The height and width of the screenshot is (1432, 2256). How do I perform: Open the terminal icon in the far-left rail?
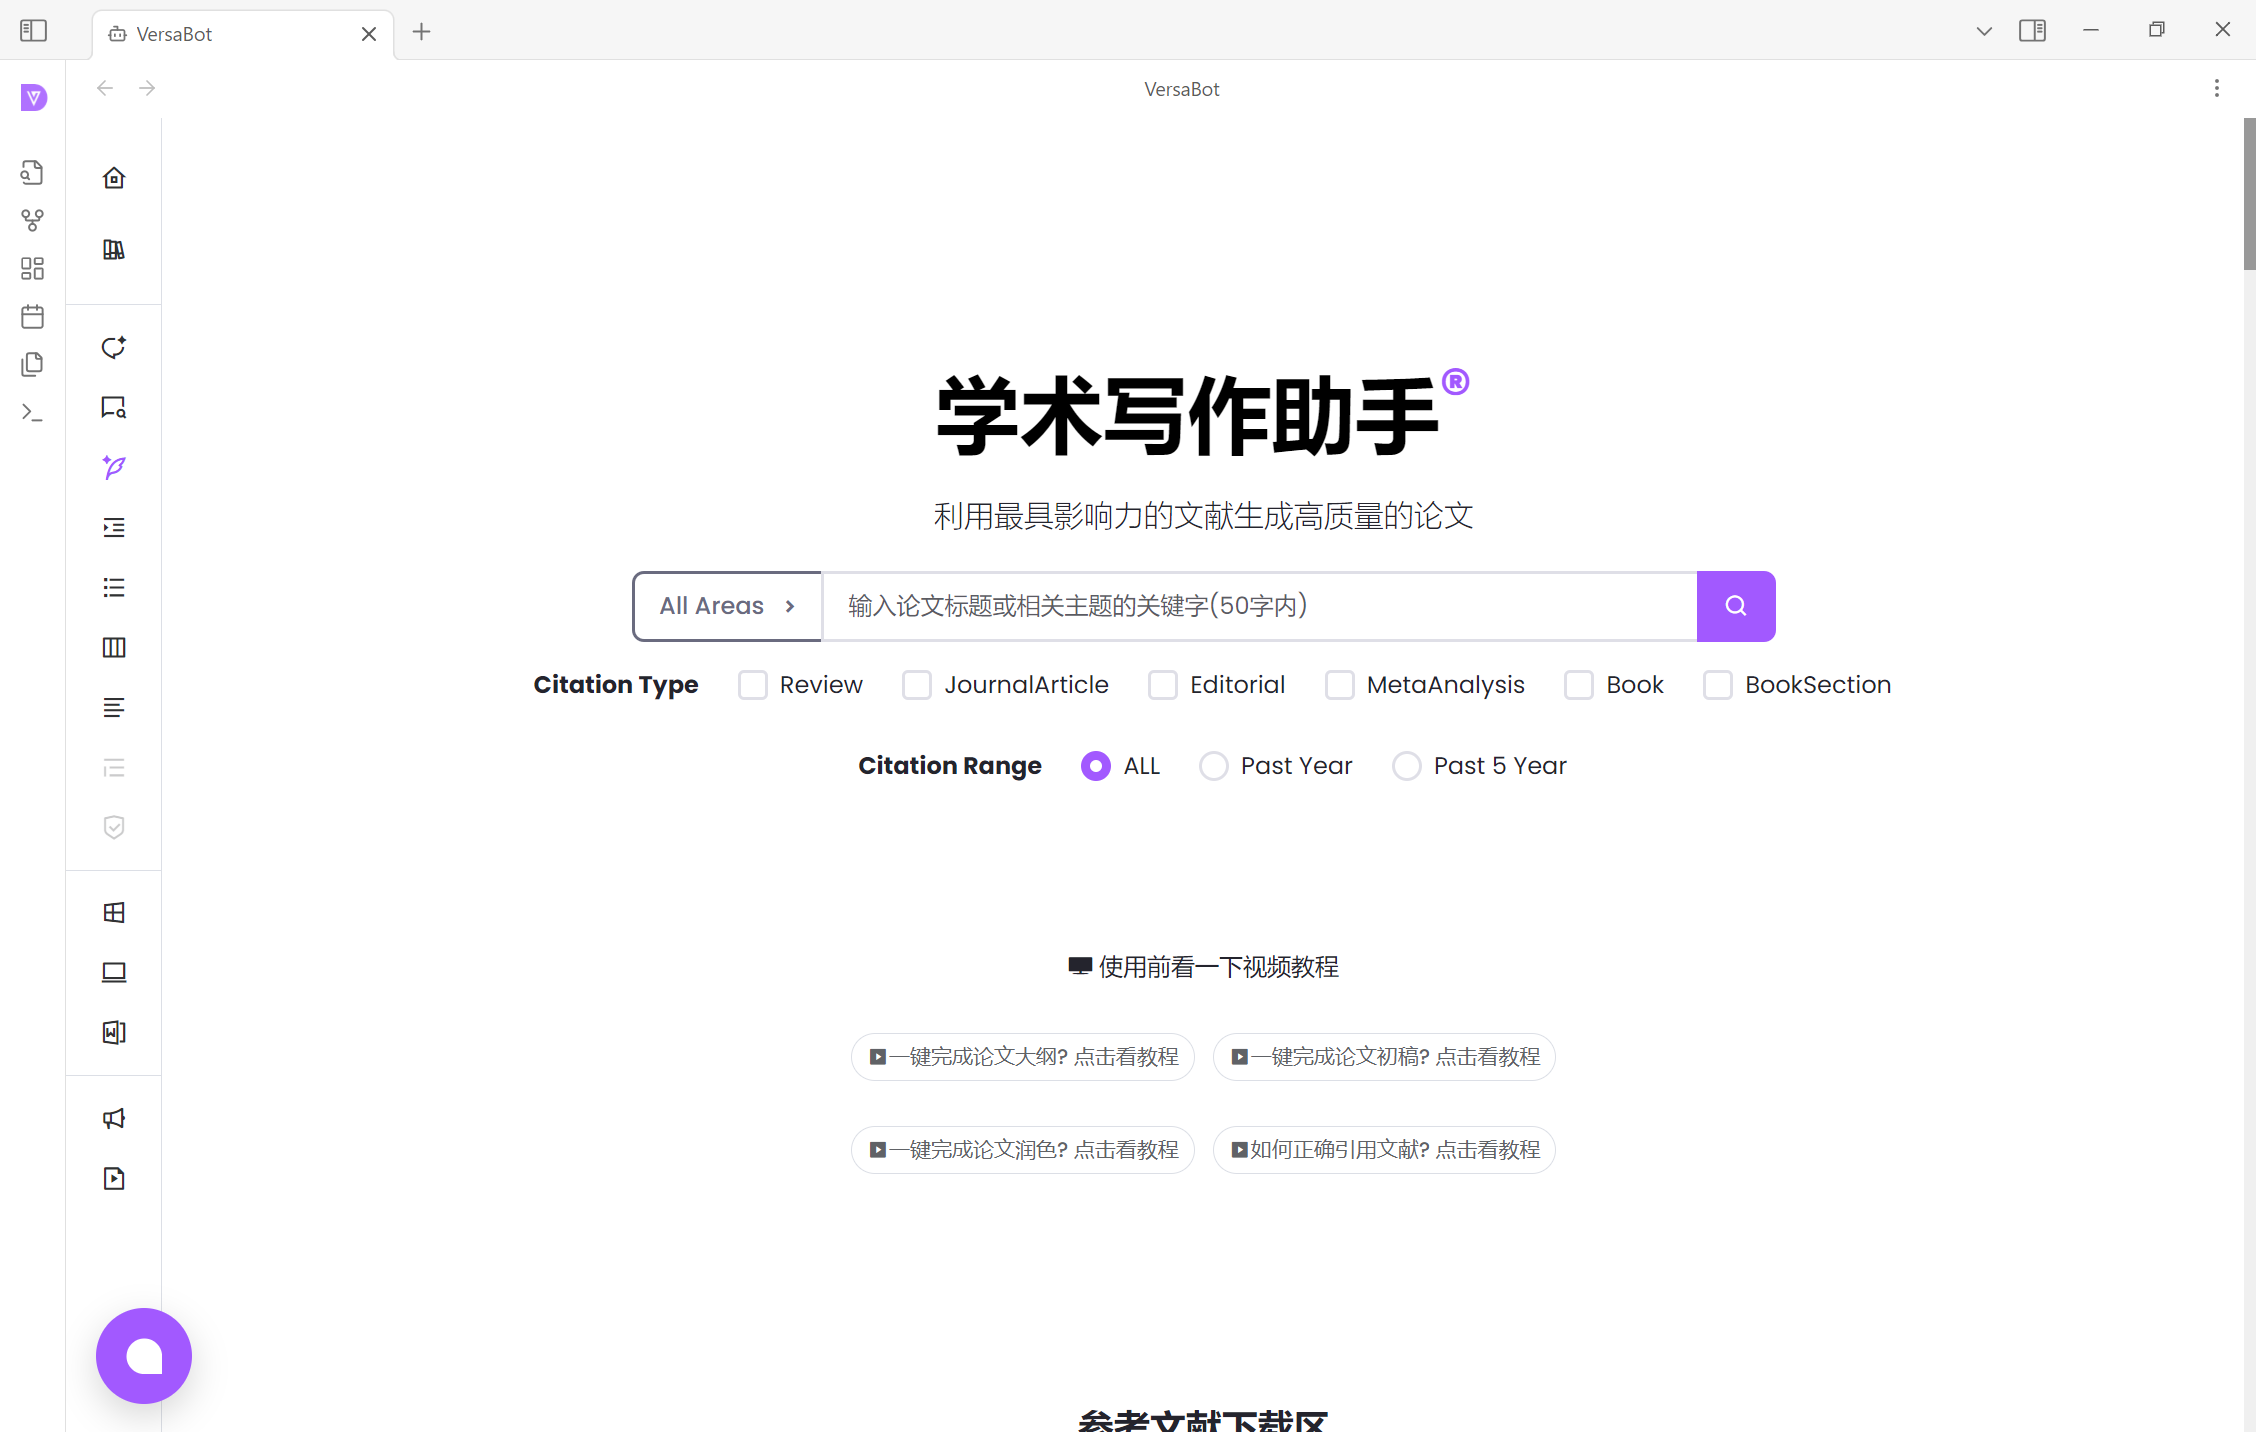click(31, 412)
